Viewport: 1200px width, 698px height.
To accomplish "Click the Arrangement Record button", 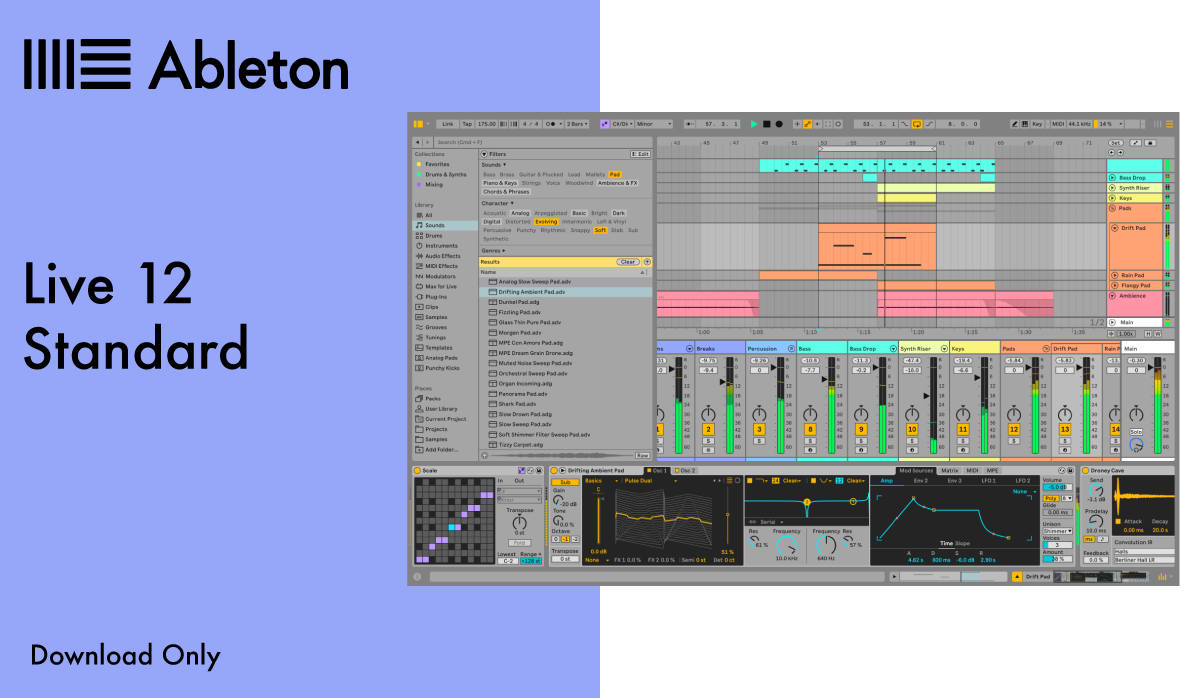I will (779, 124).
